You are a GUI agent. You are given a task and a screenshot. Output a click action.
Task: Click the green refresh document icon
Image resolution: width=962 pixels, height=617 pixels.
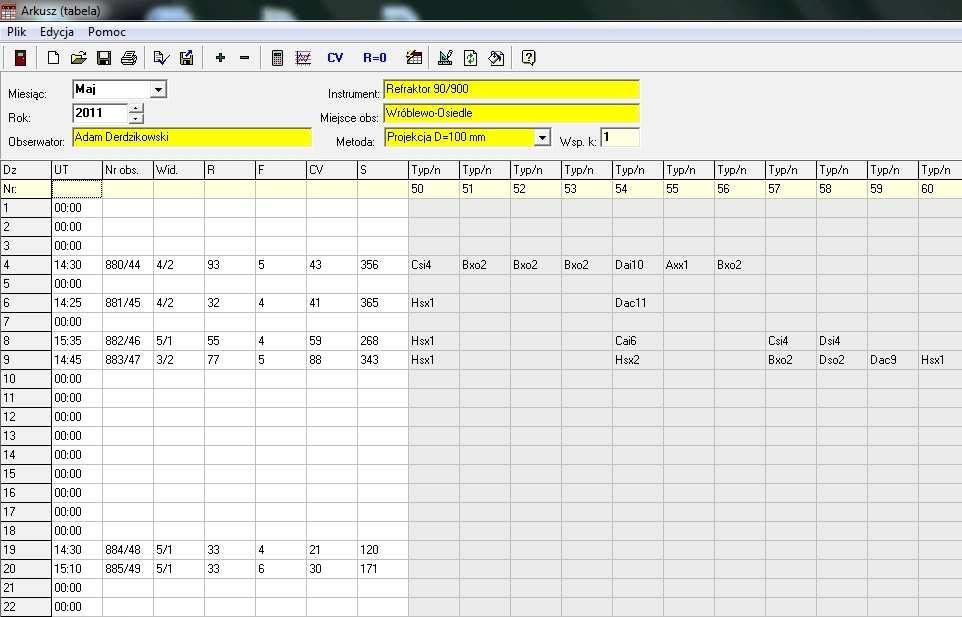[471, 58]
